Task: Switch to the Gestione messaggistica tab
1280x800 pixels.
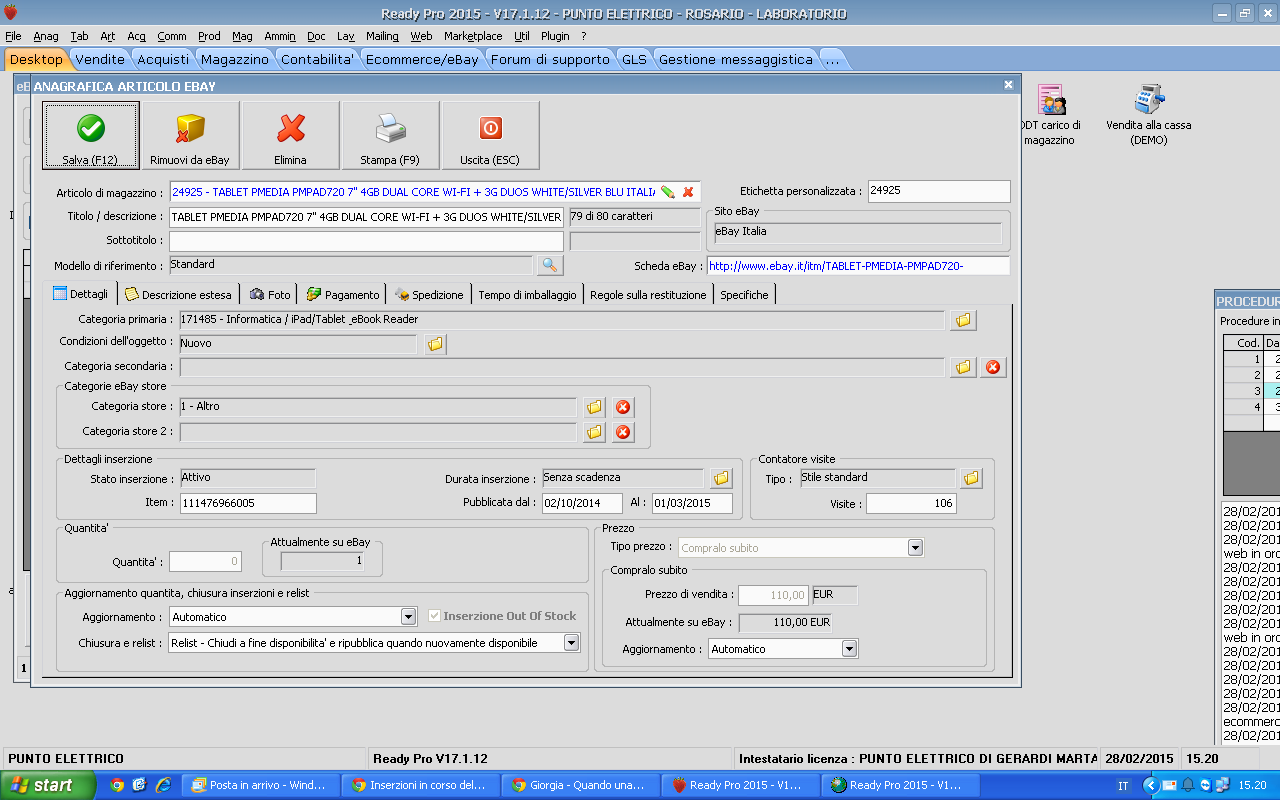Action: point(735,60)
